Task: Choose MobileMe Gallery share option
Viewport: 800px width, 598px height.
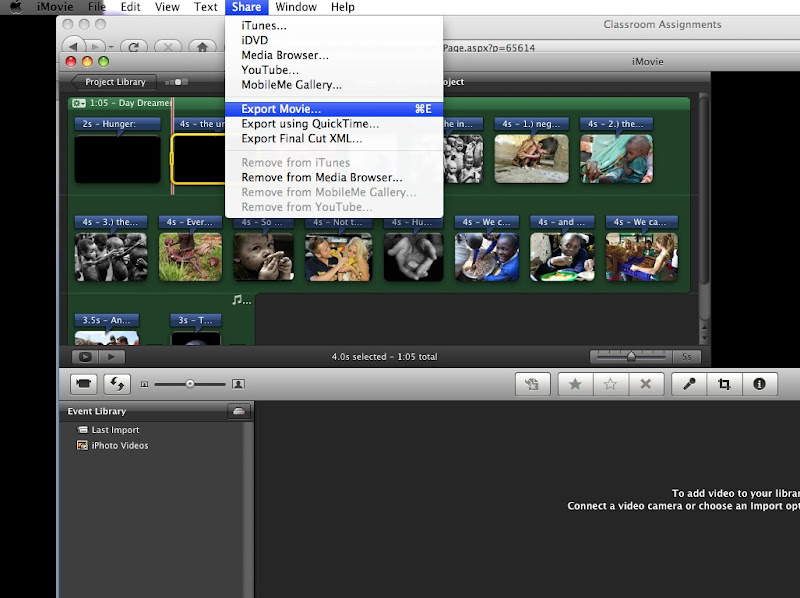Action: tap(334, 85)
